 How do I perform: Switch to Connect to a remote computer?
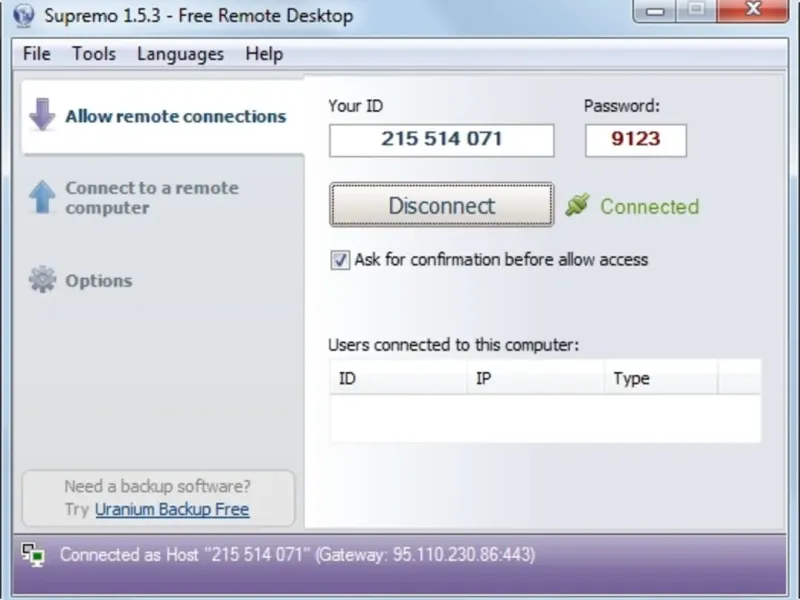coord(152,198)
